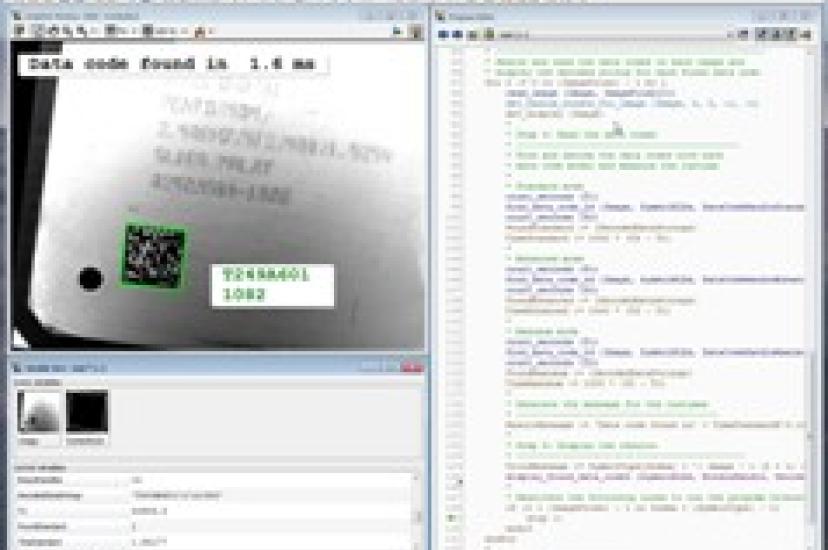Viewport: 828px width, 550px height.
Task: Click the third icon in the Program window toolbar
Action: click(474, 35)
